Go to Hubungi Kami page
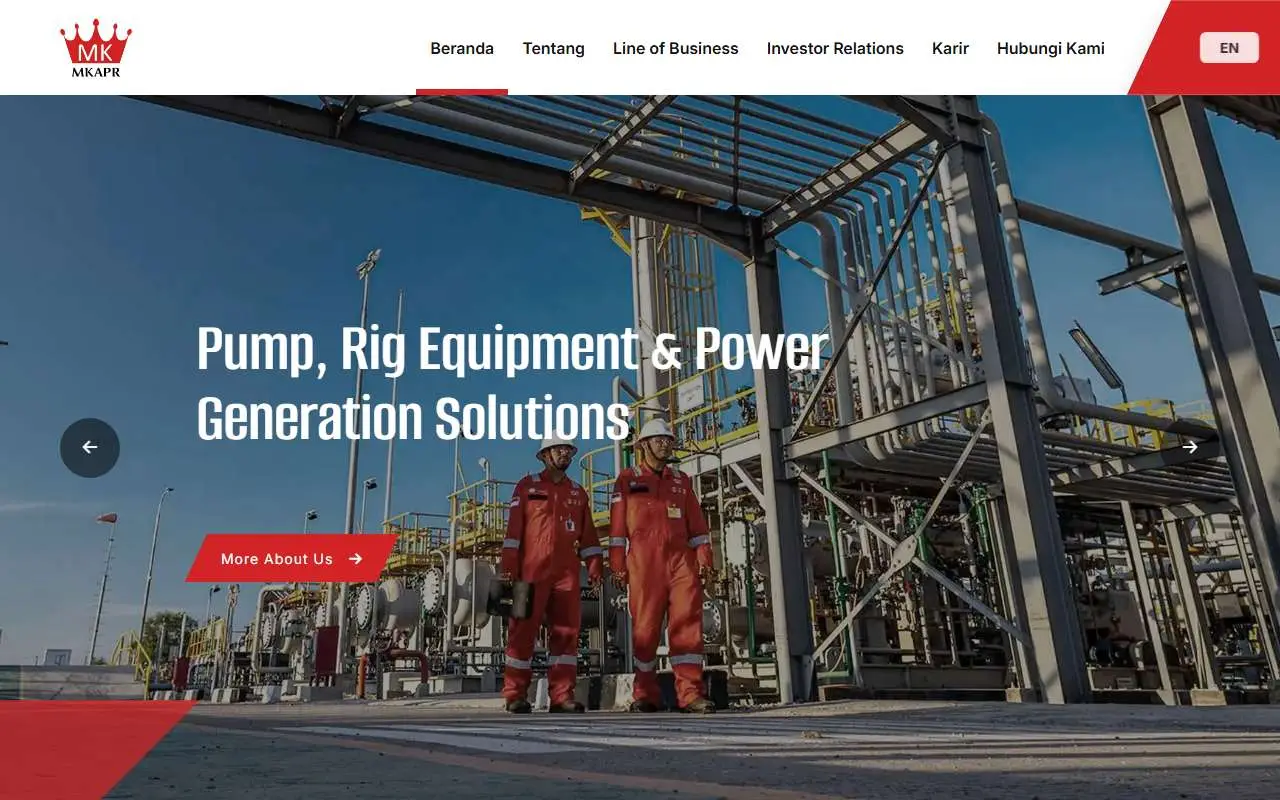1280x800 pixels. (x=1051, y=48)
